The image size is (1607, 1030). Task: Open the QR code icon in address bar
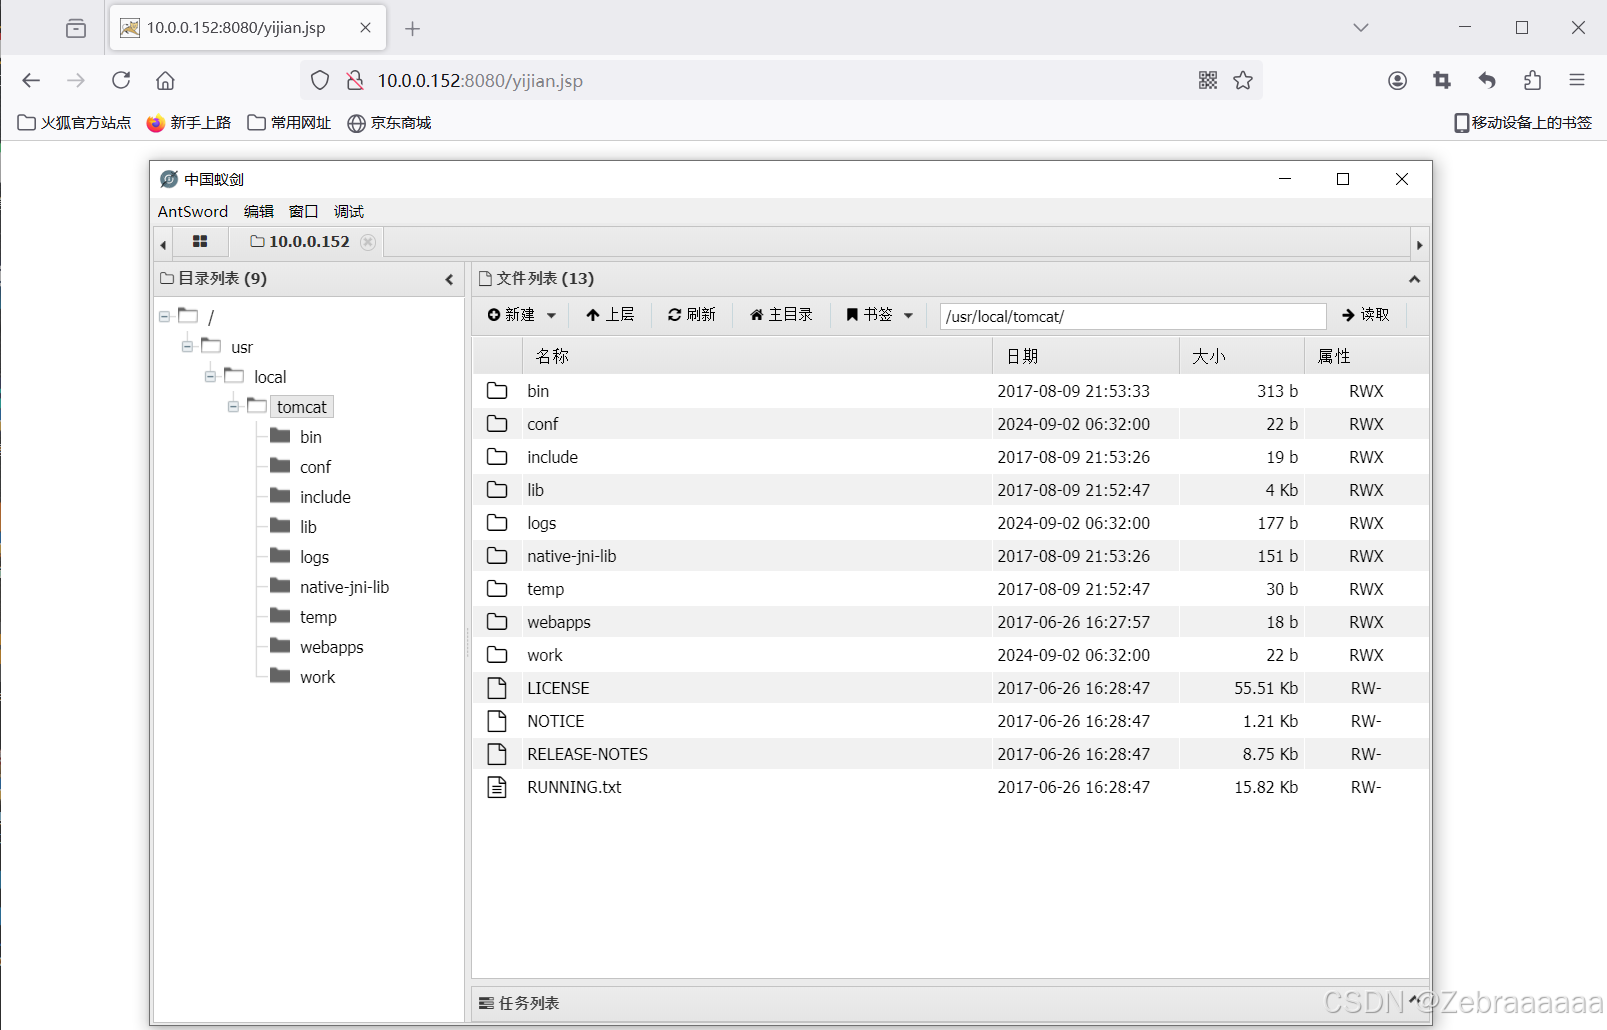point(1208,80)
